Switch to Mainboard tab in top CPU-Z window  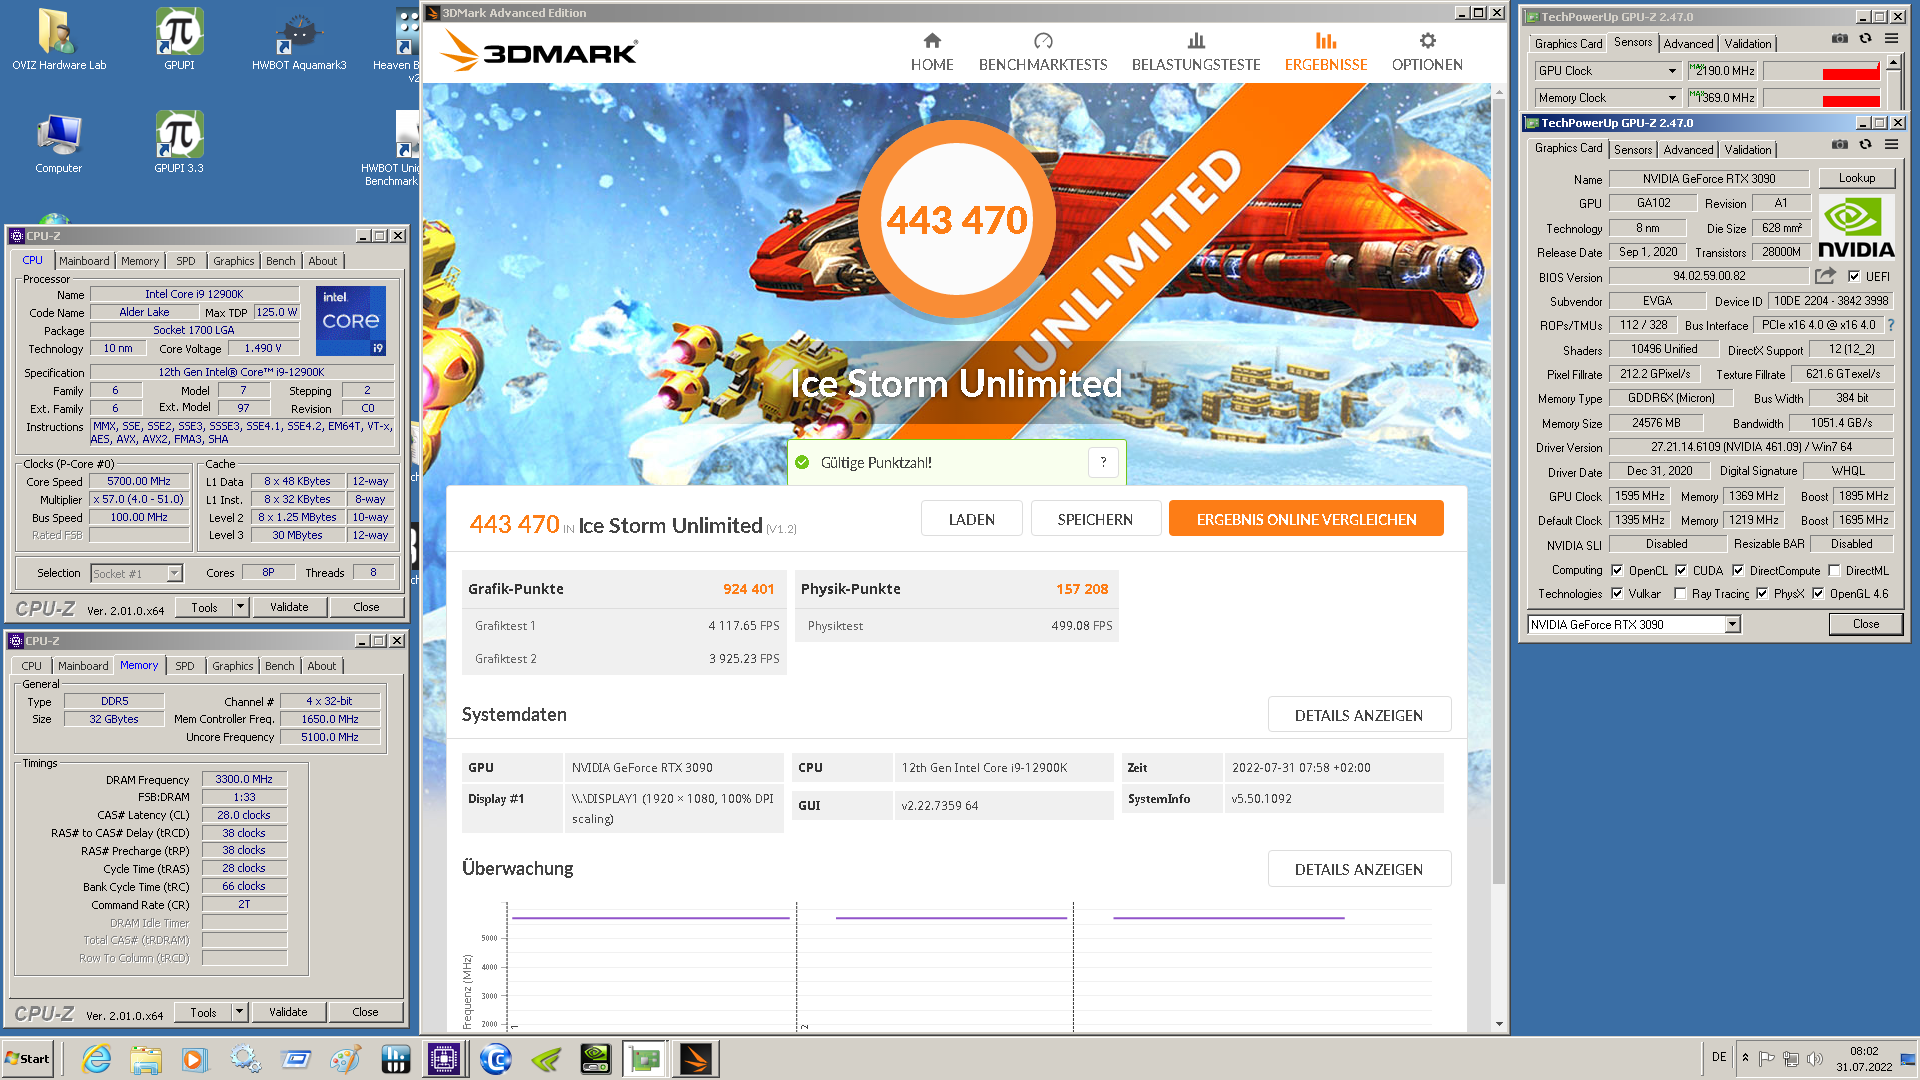[84, 261]
